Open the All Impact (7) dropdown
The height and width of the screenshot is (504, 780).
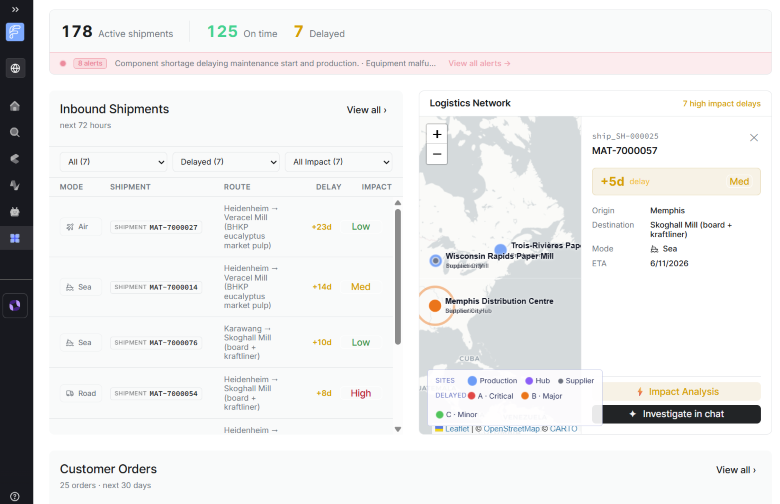pyautogui.click(x=339, y=162)
